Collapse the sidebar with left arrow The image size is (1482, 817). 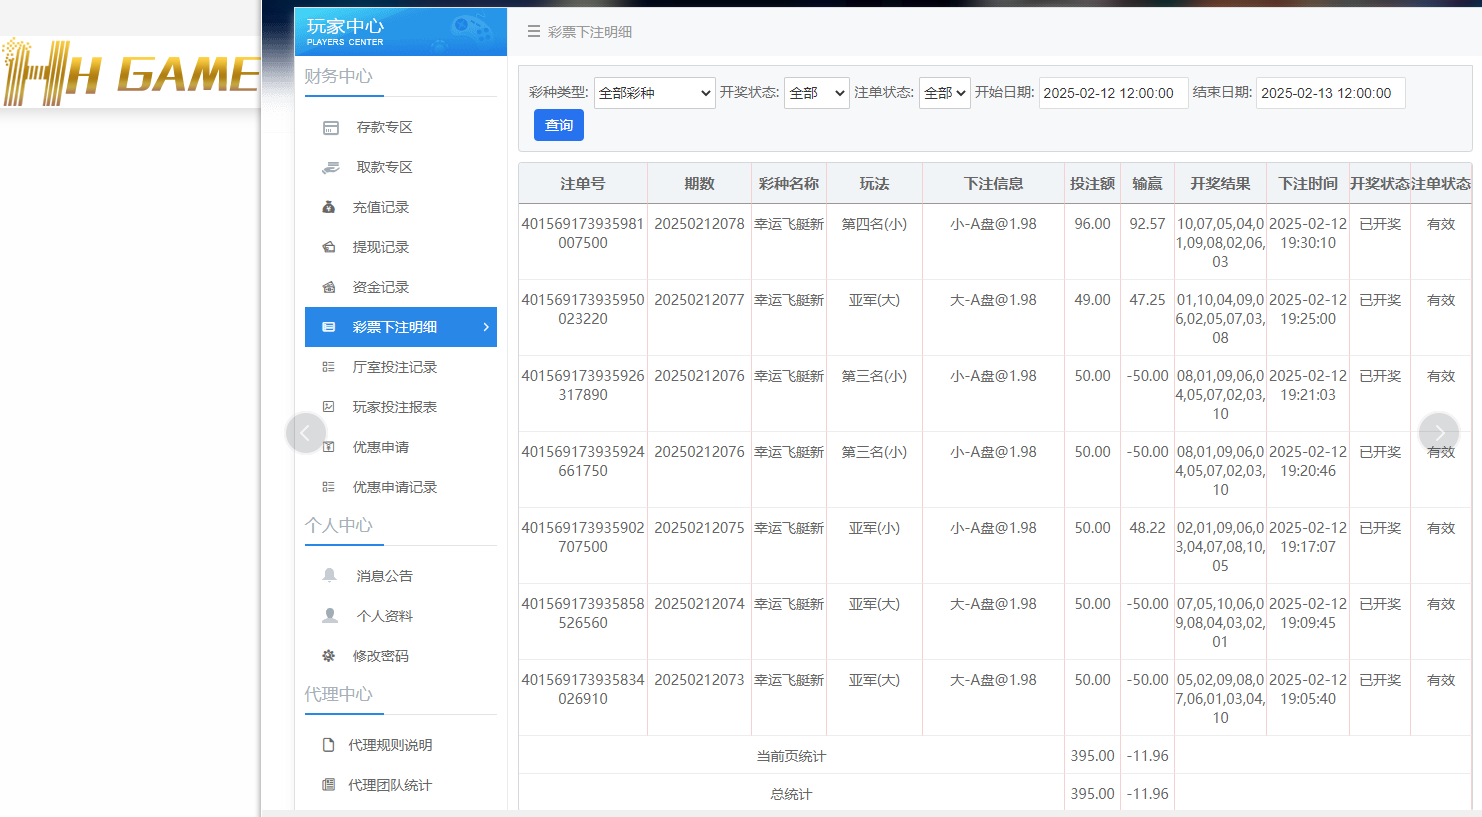pyautogui.click(x=306, y=432)
